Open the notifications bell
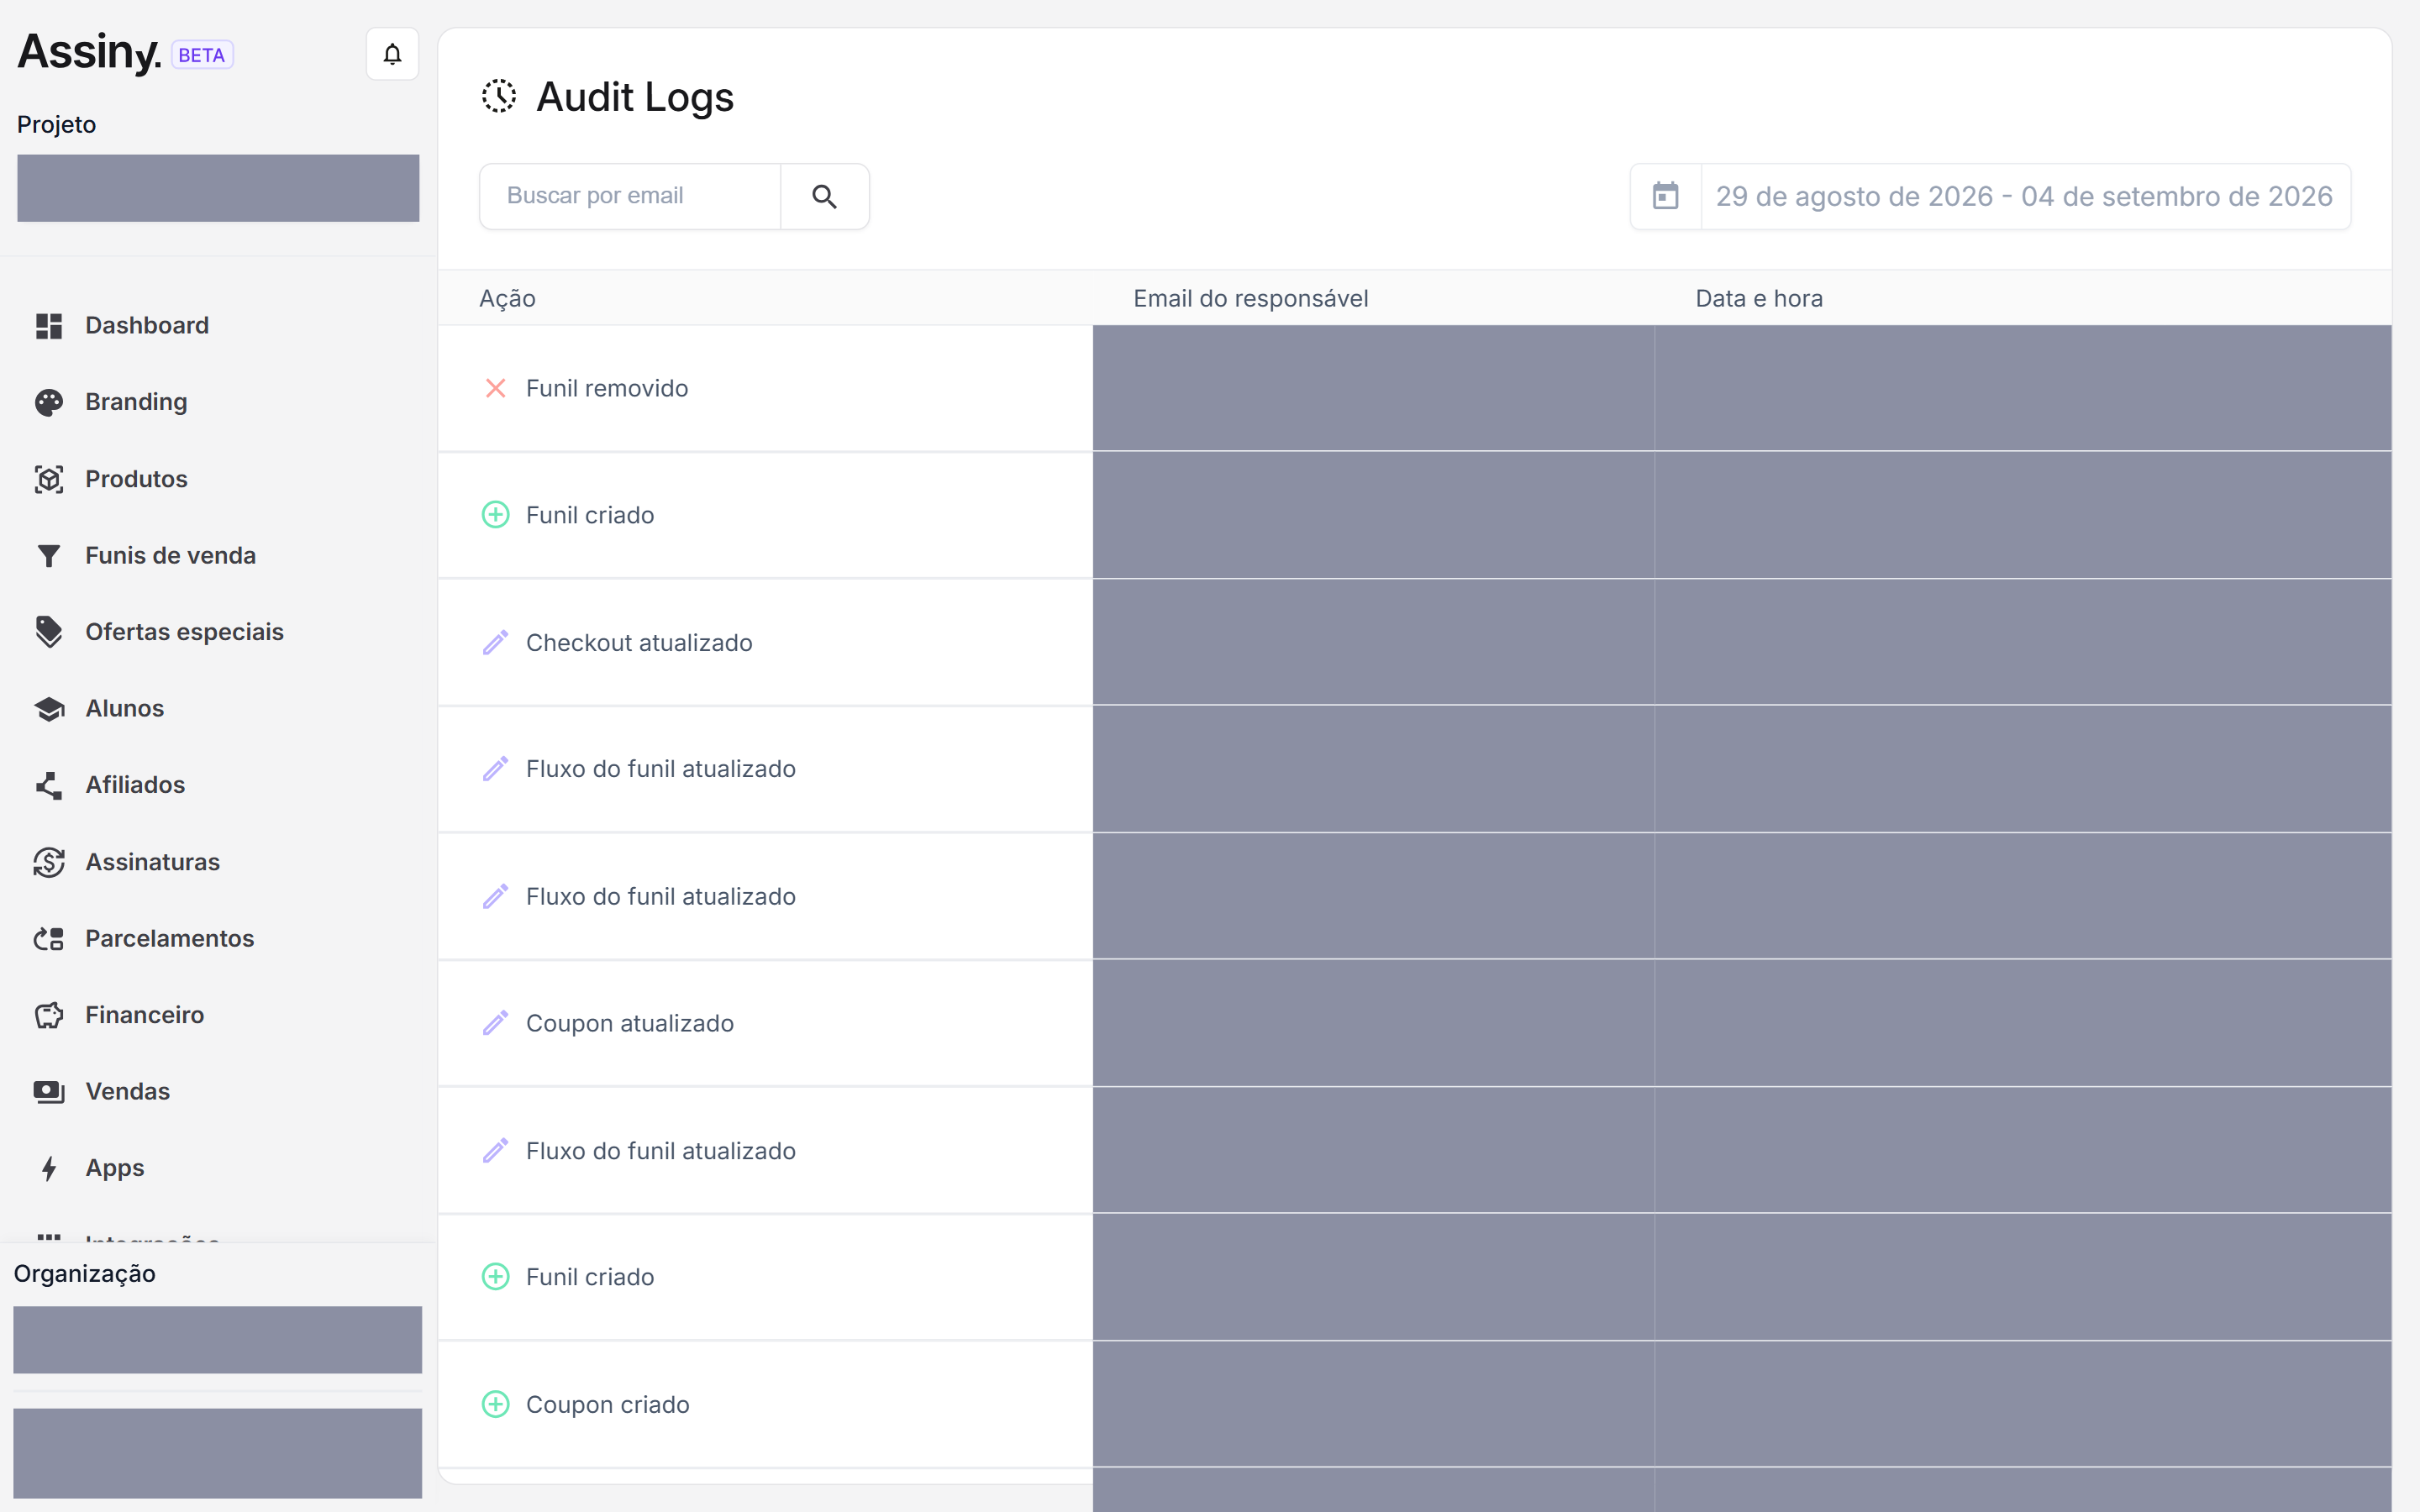This screenshot has height=1512, width=2420. 392,54
